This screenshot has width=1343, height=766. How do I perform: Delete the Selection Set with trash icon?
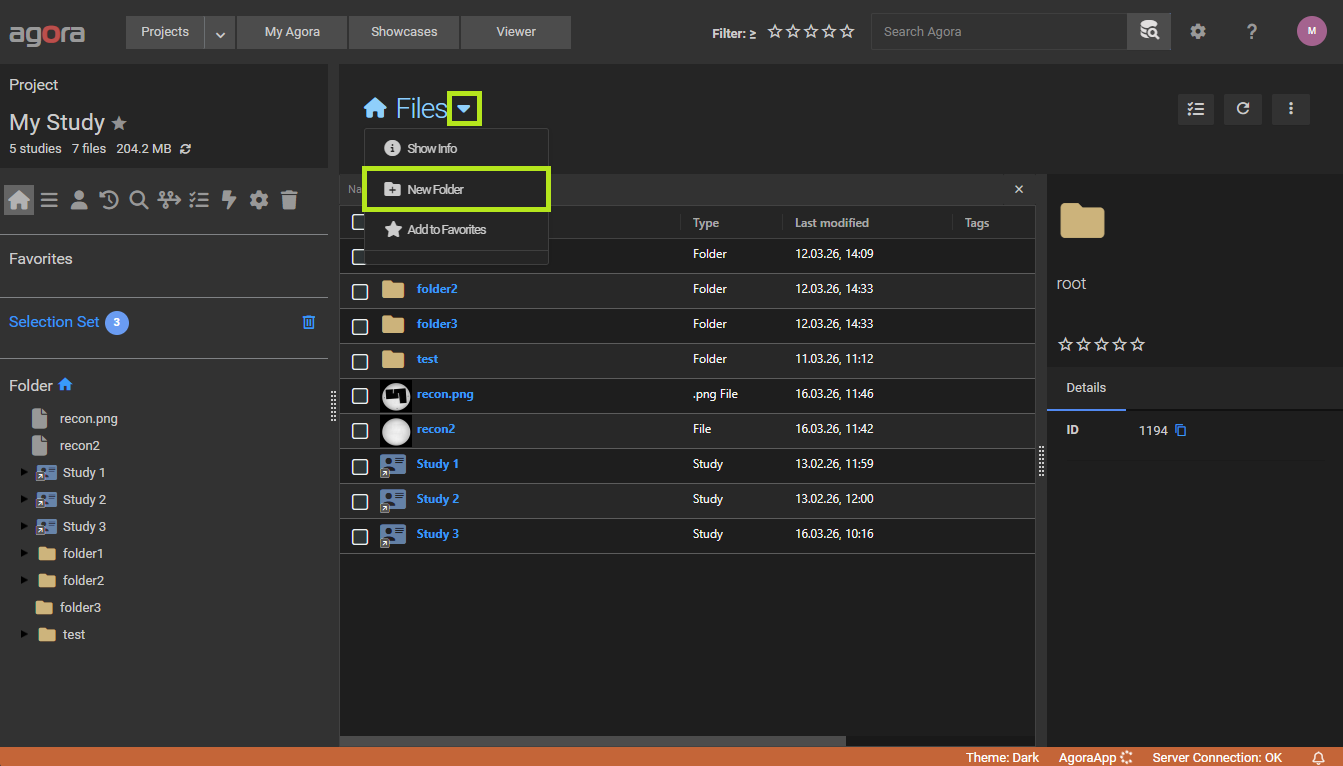[309, 322]
